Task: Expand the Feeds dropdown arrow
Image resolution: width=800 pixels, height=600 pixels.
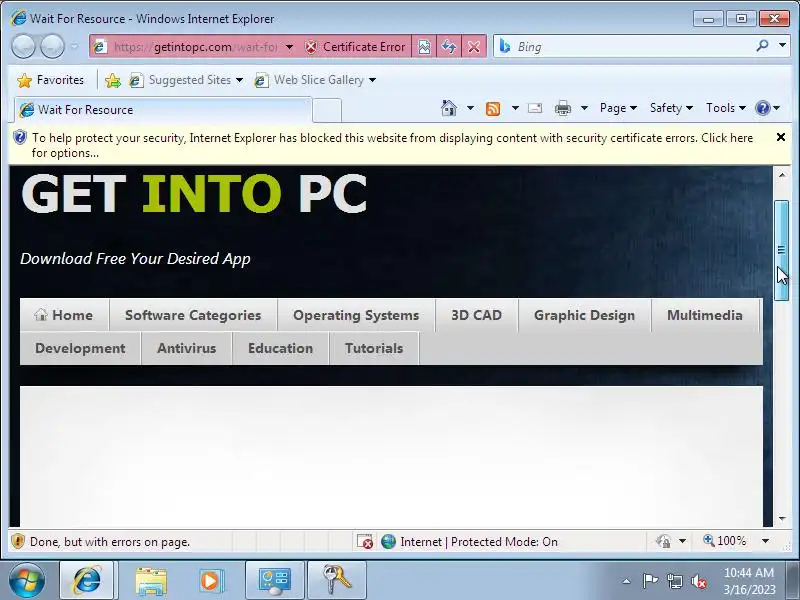Action: pyautogui.click(x=515, y=108)
